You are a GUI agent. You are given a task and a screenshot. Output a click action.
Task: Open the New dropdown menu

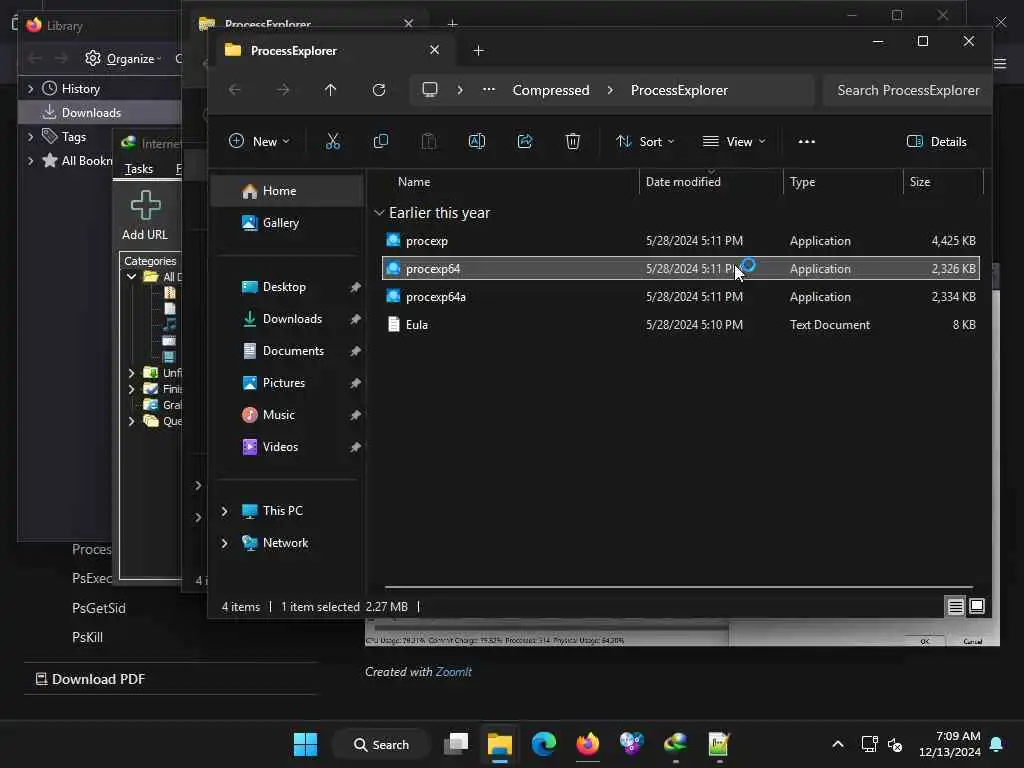[259, 141]
